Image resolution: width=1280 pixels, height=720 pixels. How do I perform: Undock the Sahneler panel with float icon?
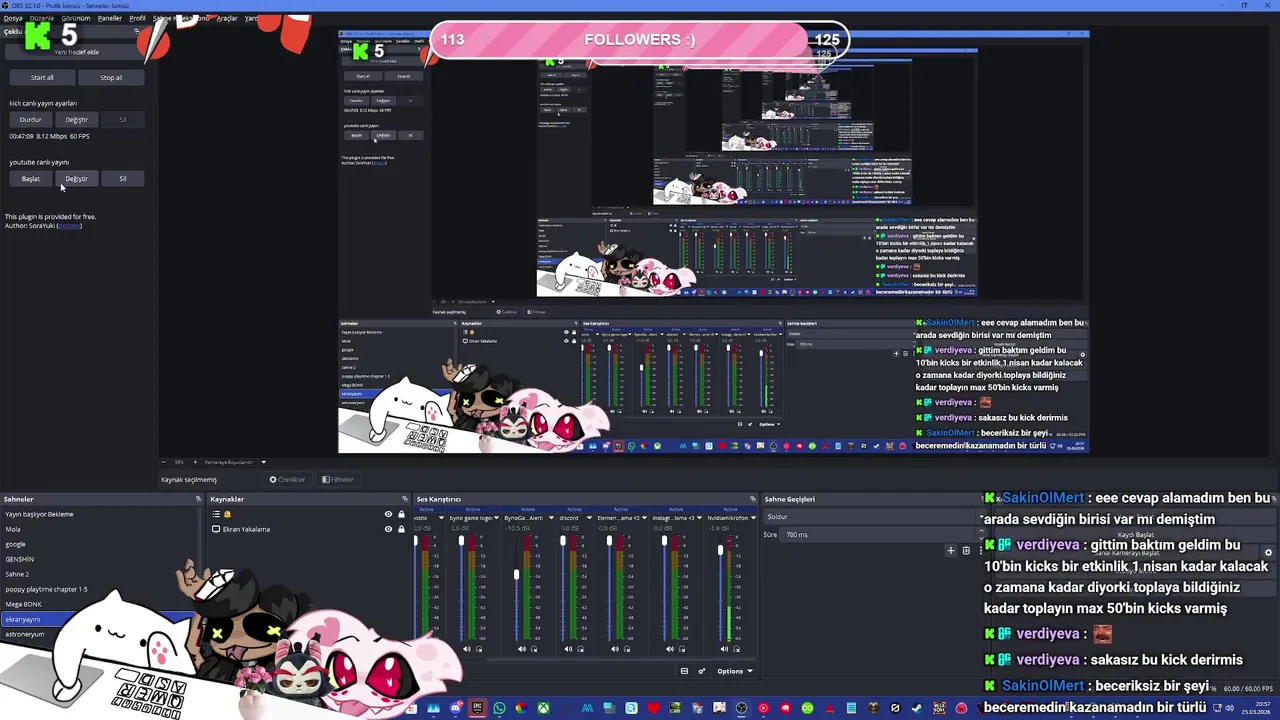pos(198,499)
